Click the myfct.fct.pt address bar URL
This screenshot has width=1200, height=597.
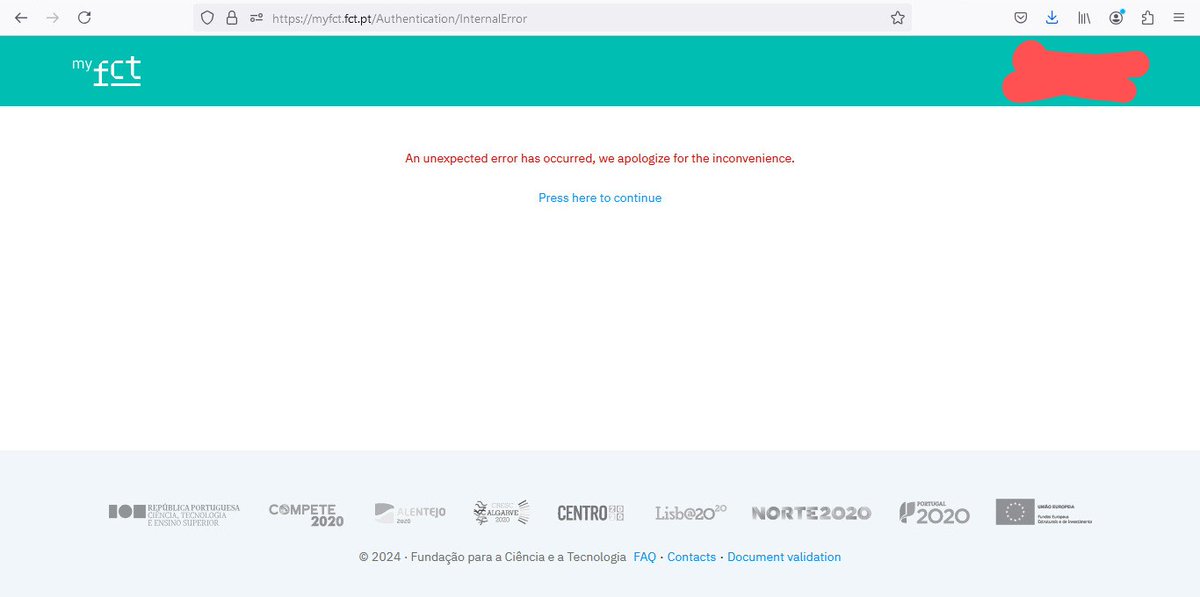399,18
